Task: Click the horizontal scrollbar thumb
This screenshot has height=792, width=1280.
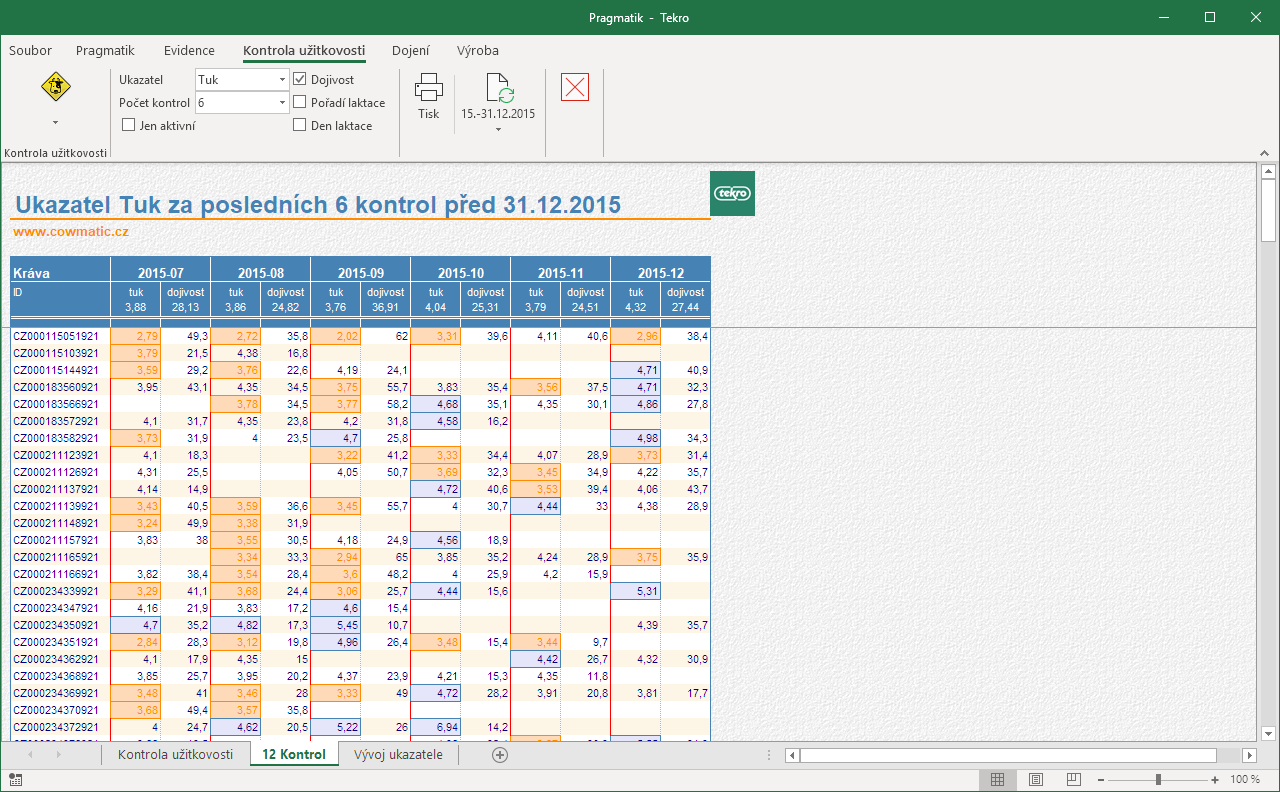Action: [1008, 755]
